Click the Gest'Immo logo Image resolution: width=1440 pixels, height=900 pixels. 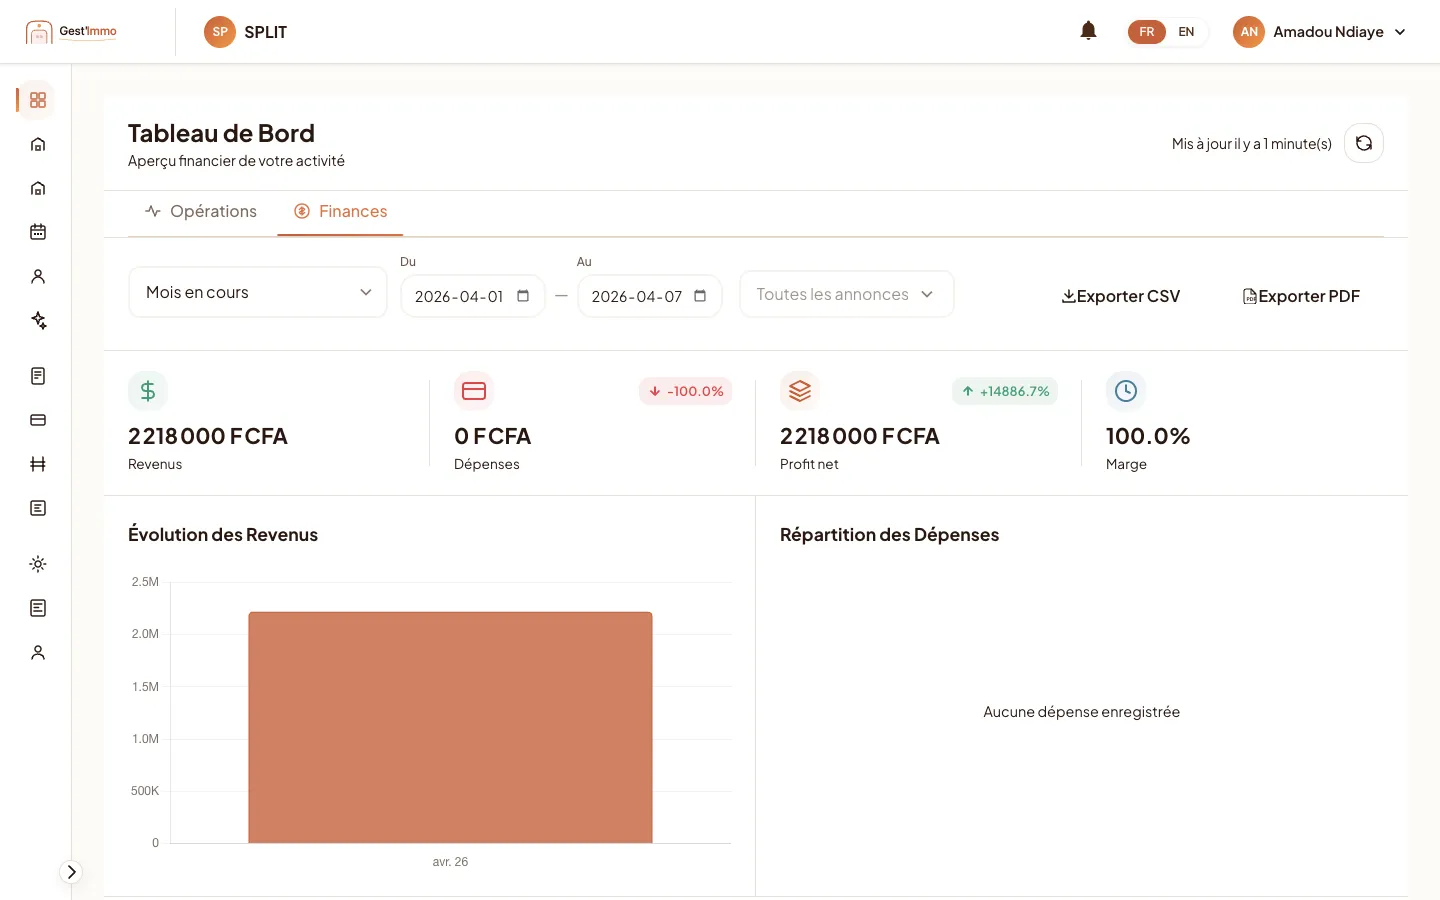(x=71, y=32)
